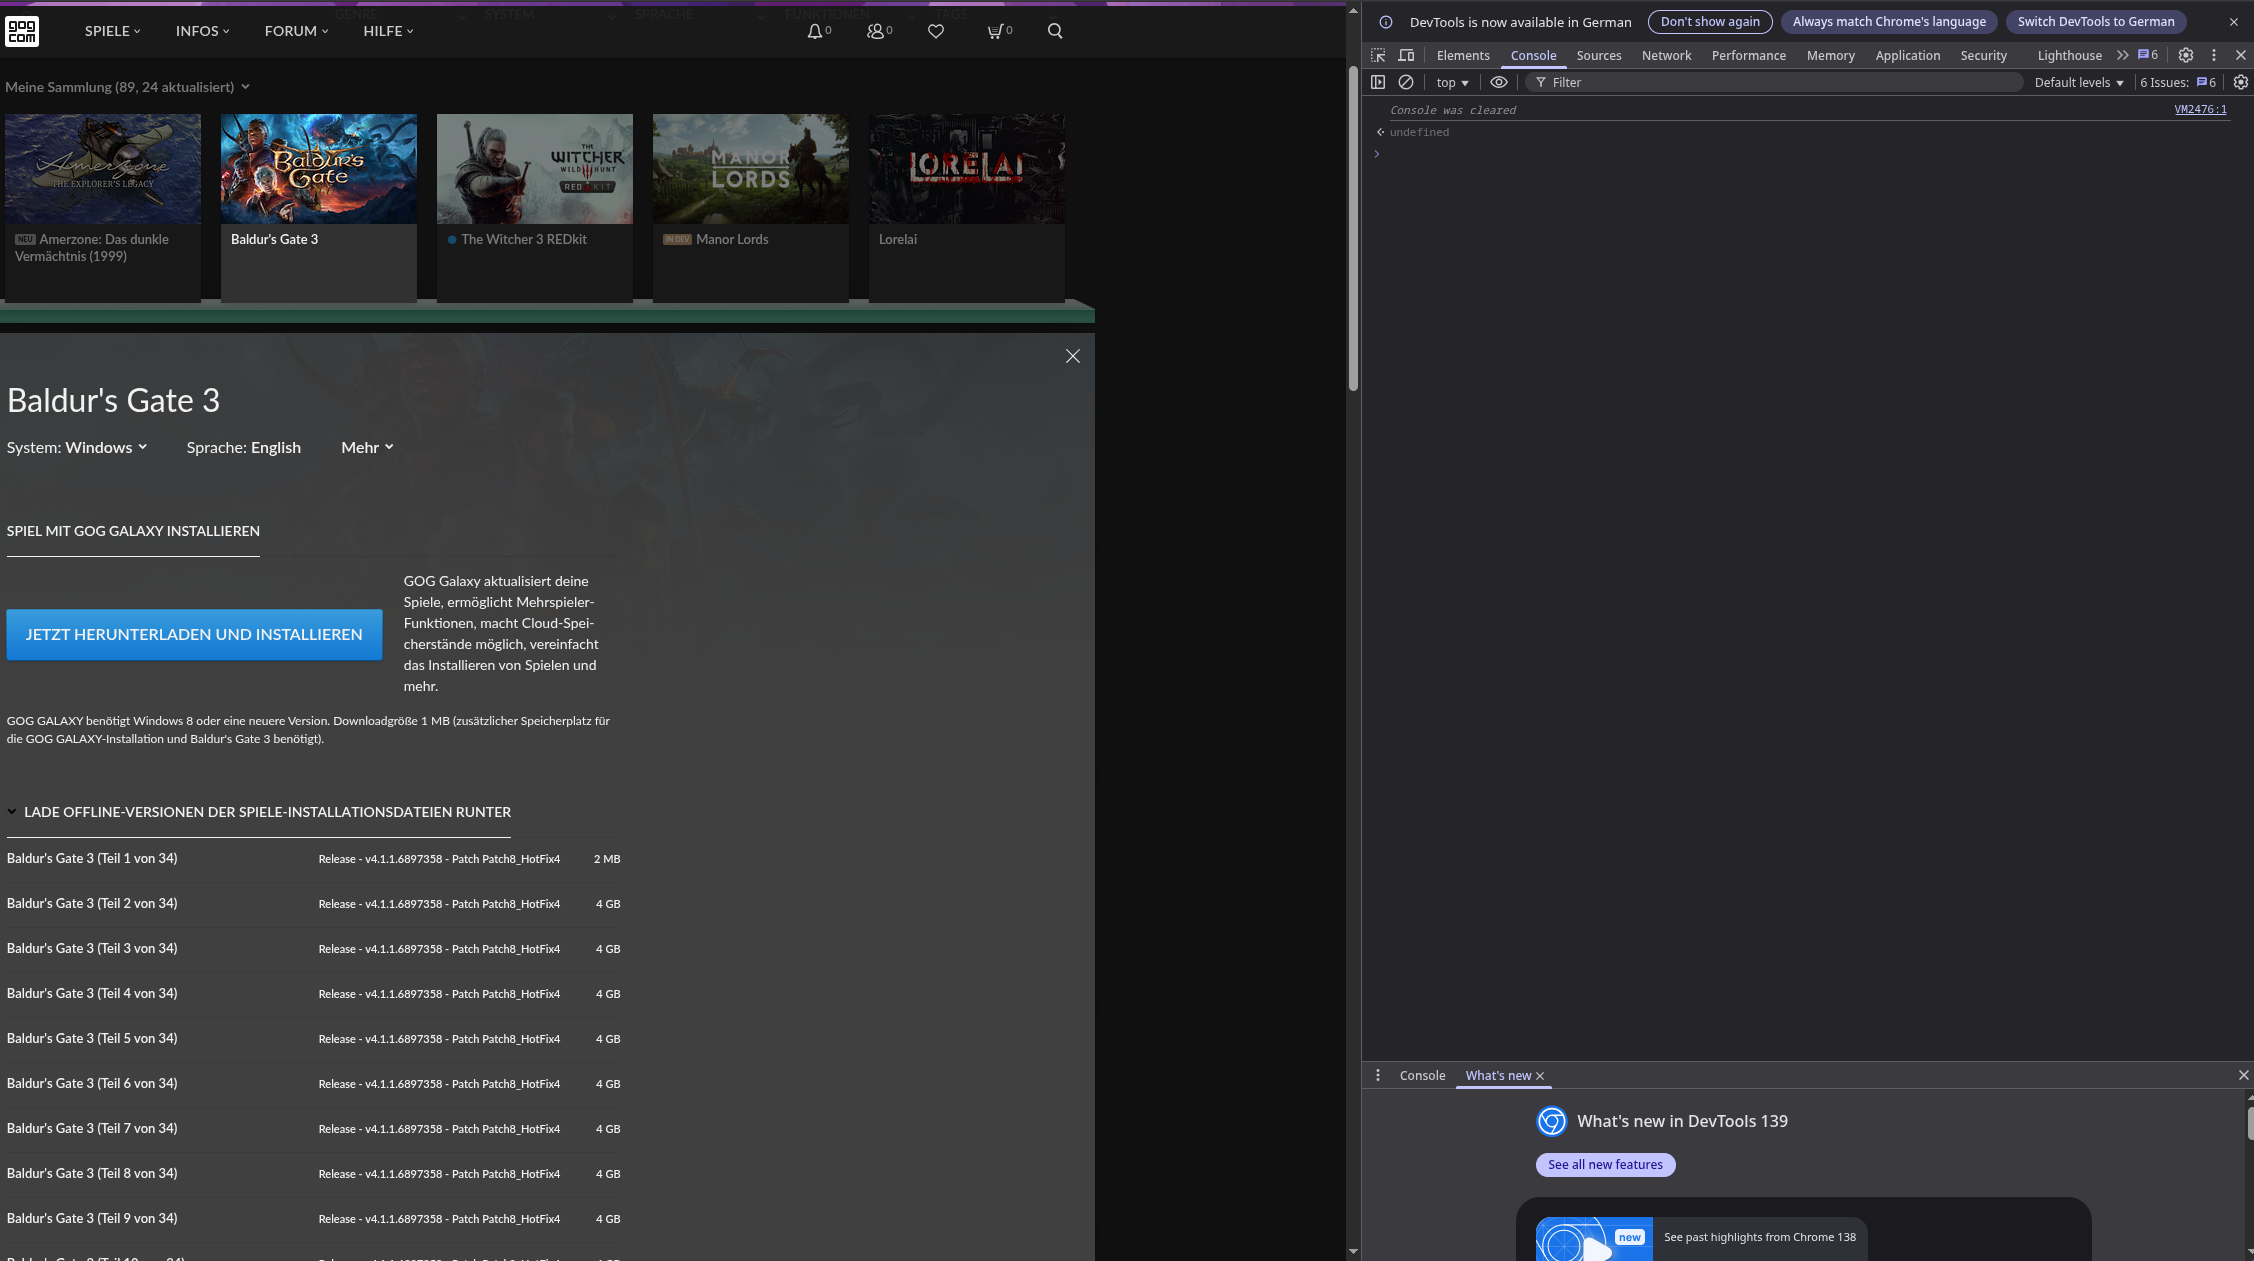
Task: Create a live expression with eye icon
Action: pos(1499,82)
